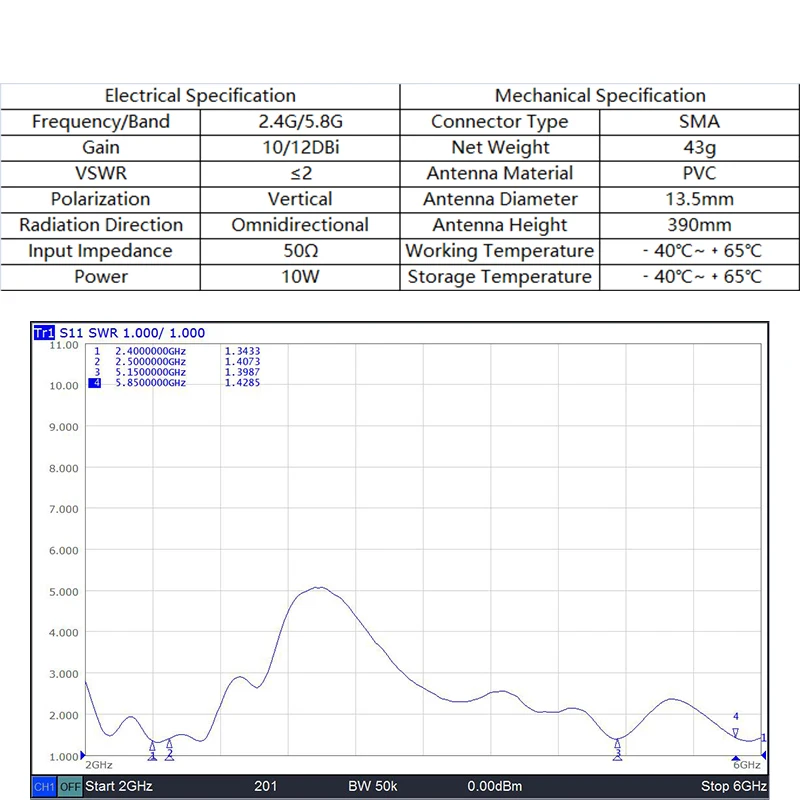Click marker readout 2.5000000GHz

tap(151, 362)
